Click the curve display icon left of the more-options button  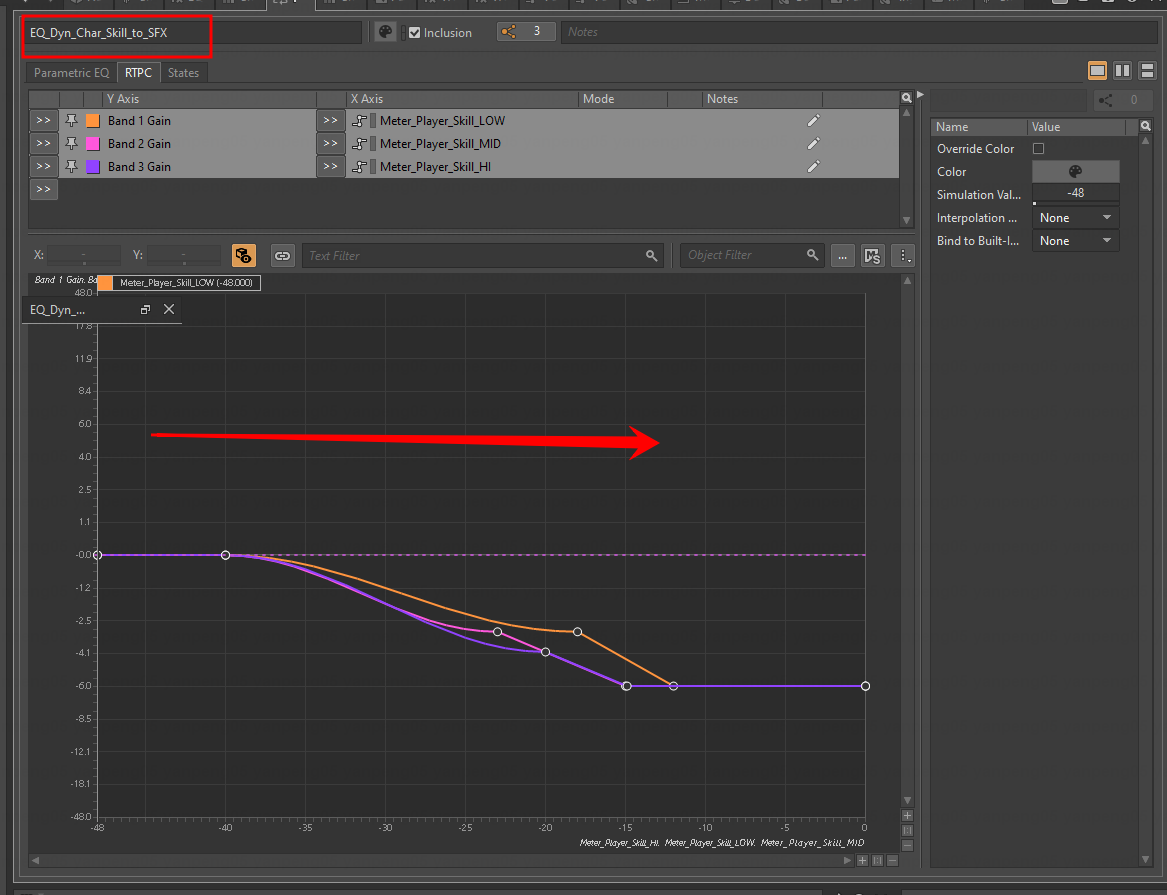coord(872,256)
